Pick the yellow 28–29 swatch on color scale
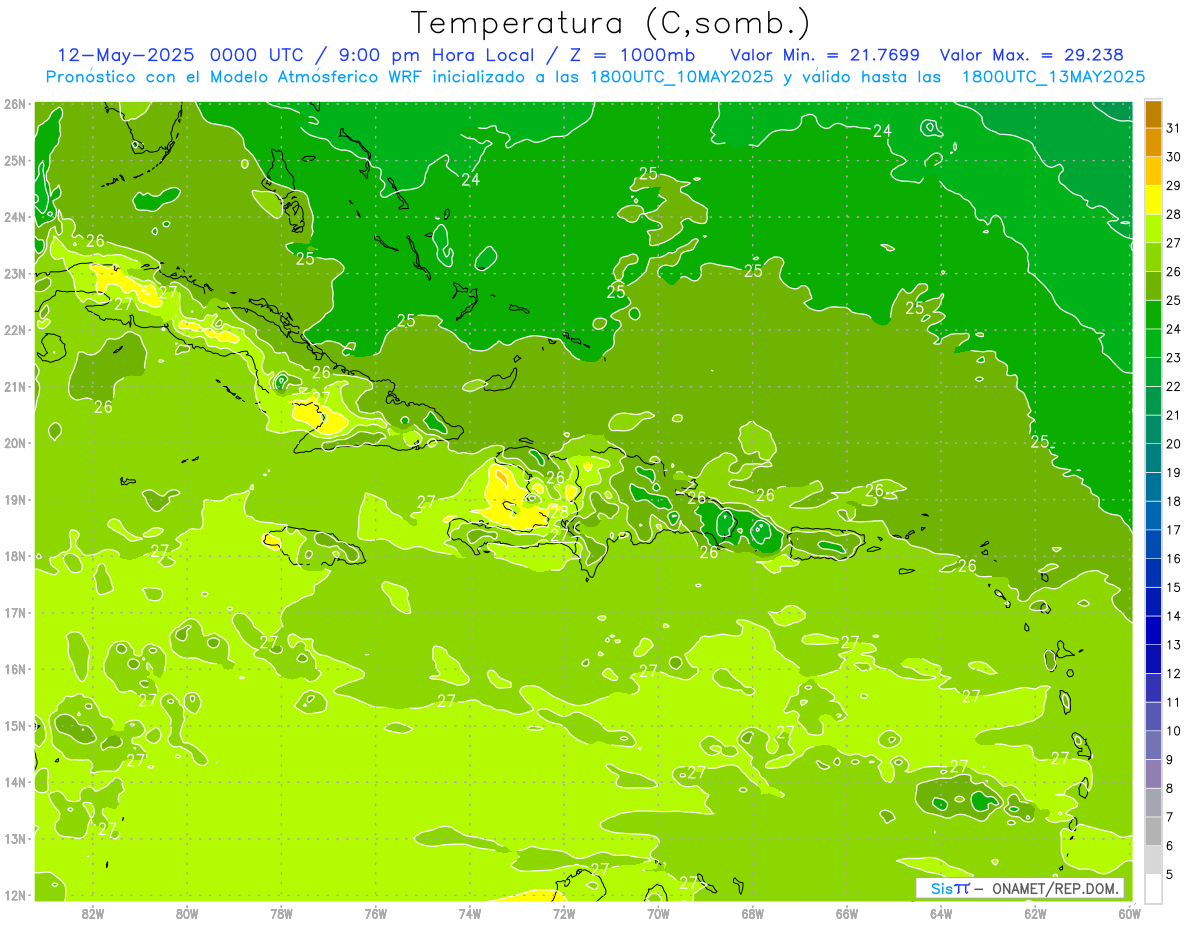Image resolution: width=1200 pixels, height=927 pixels. (x=1153, y=200)
